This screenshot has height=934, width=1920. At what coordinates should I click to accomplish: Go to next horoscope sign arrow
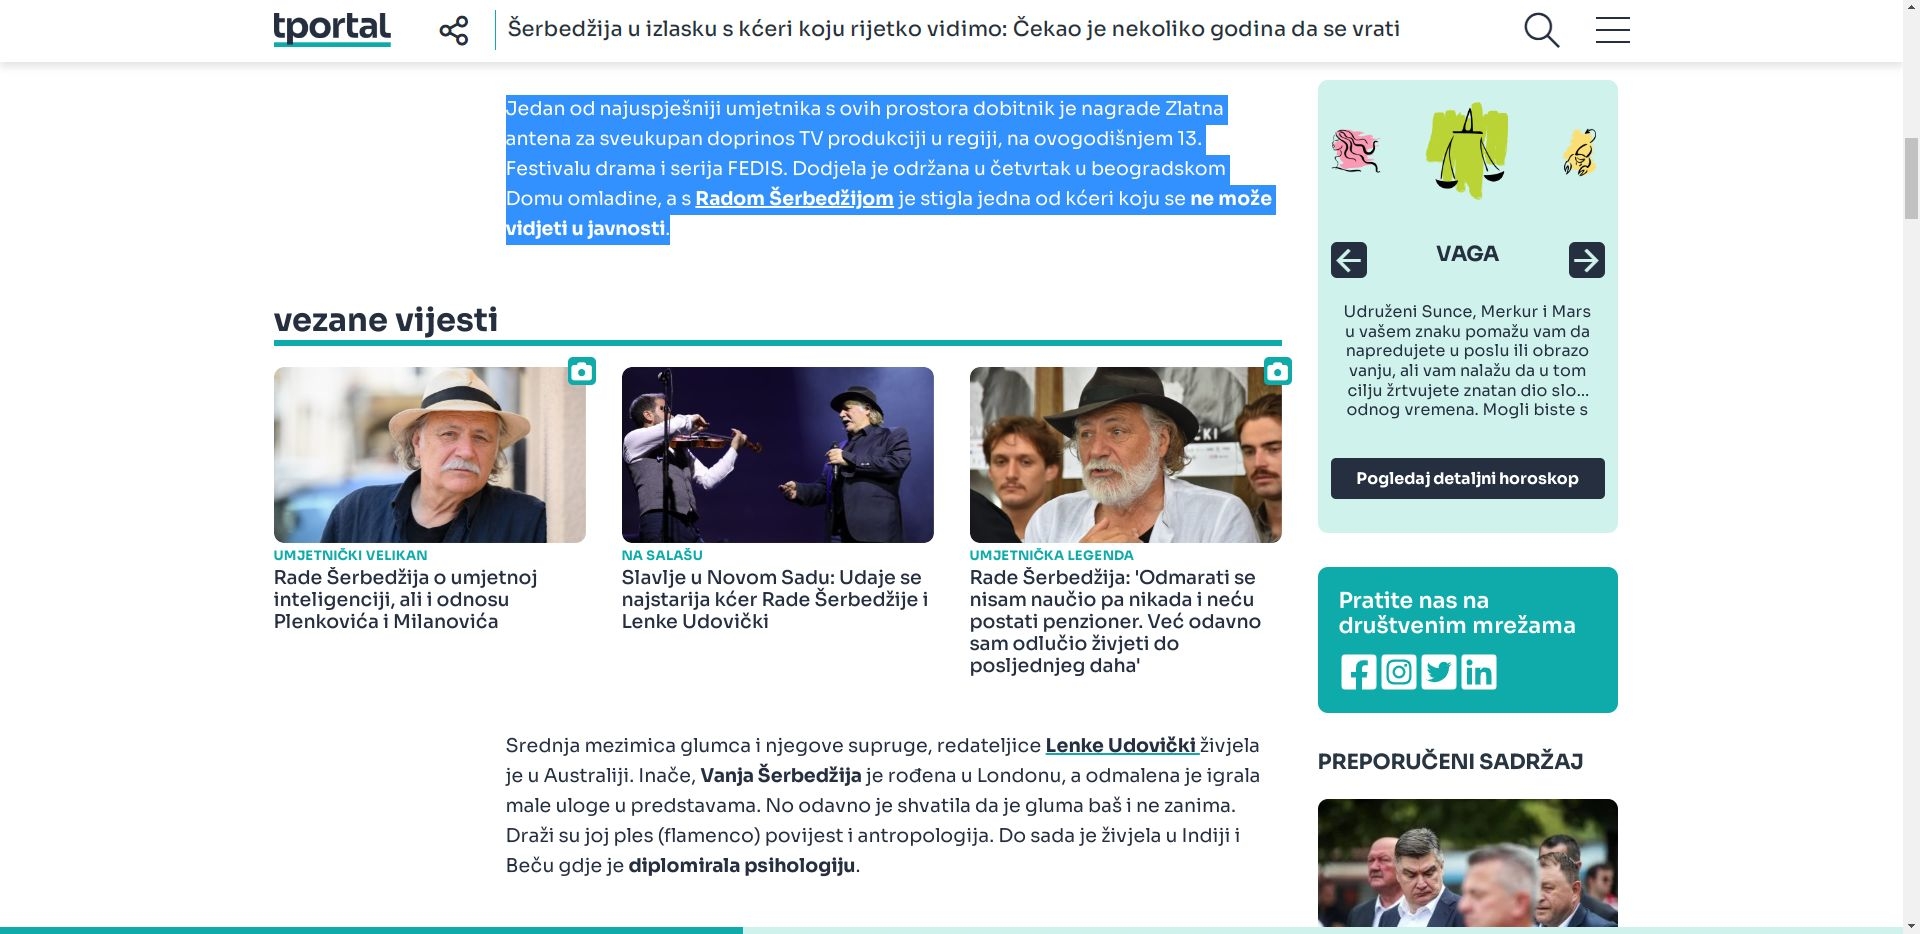point(1586,260)
